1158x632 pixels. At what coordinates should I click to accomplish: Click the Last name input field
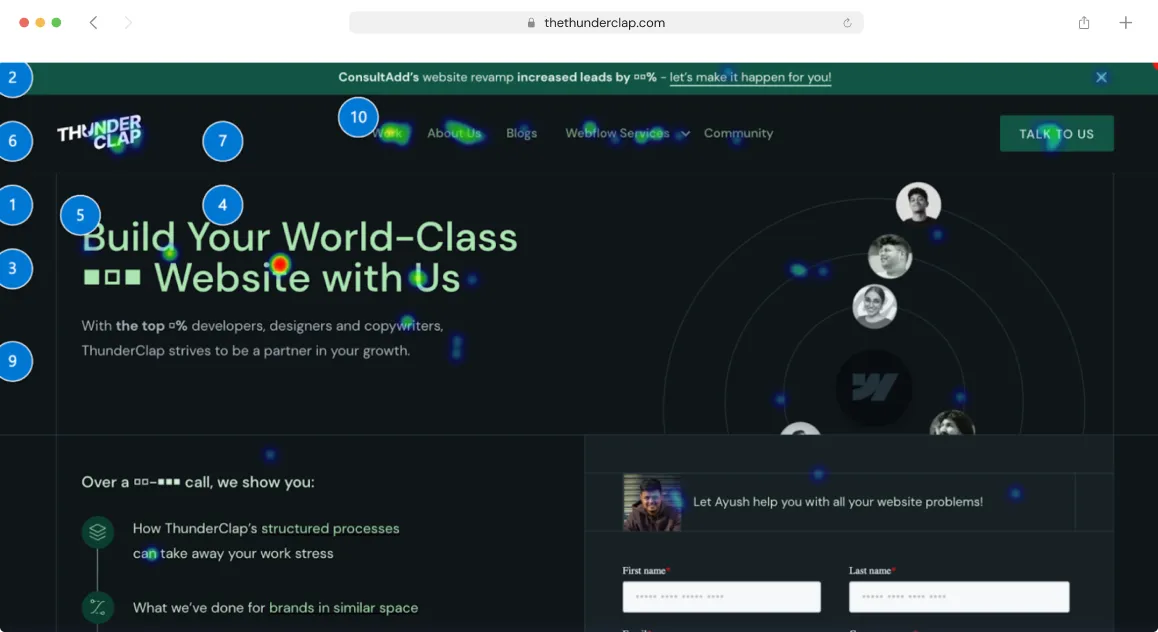[x=959, y=597]
